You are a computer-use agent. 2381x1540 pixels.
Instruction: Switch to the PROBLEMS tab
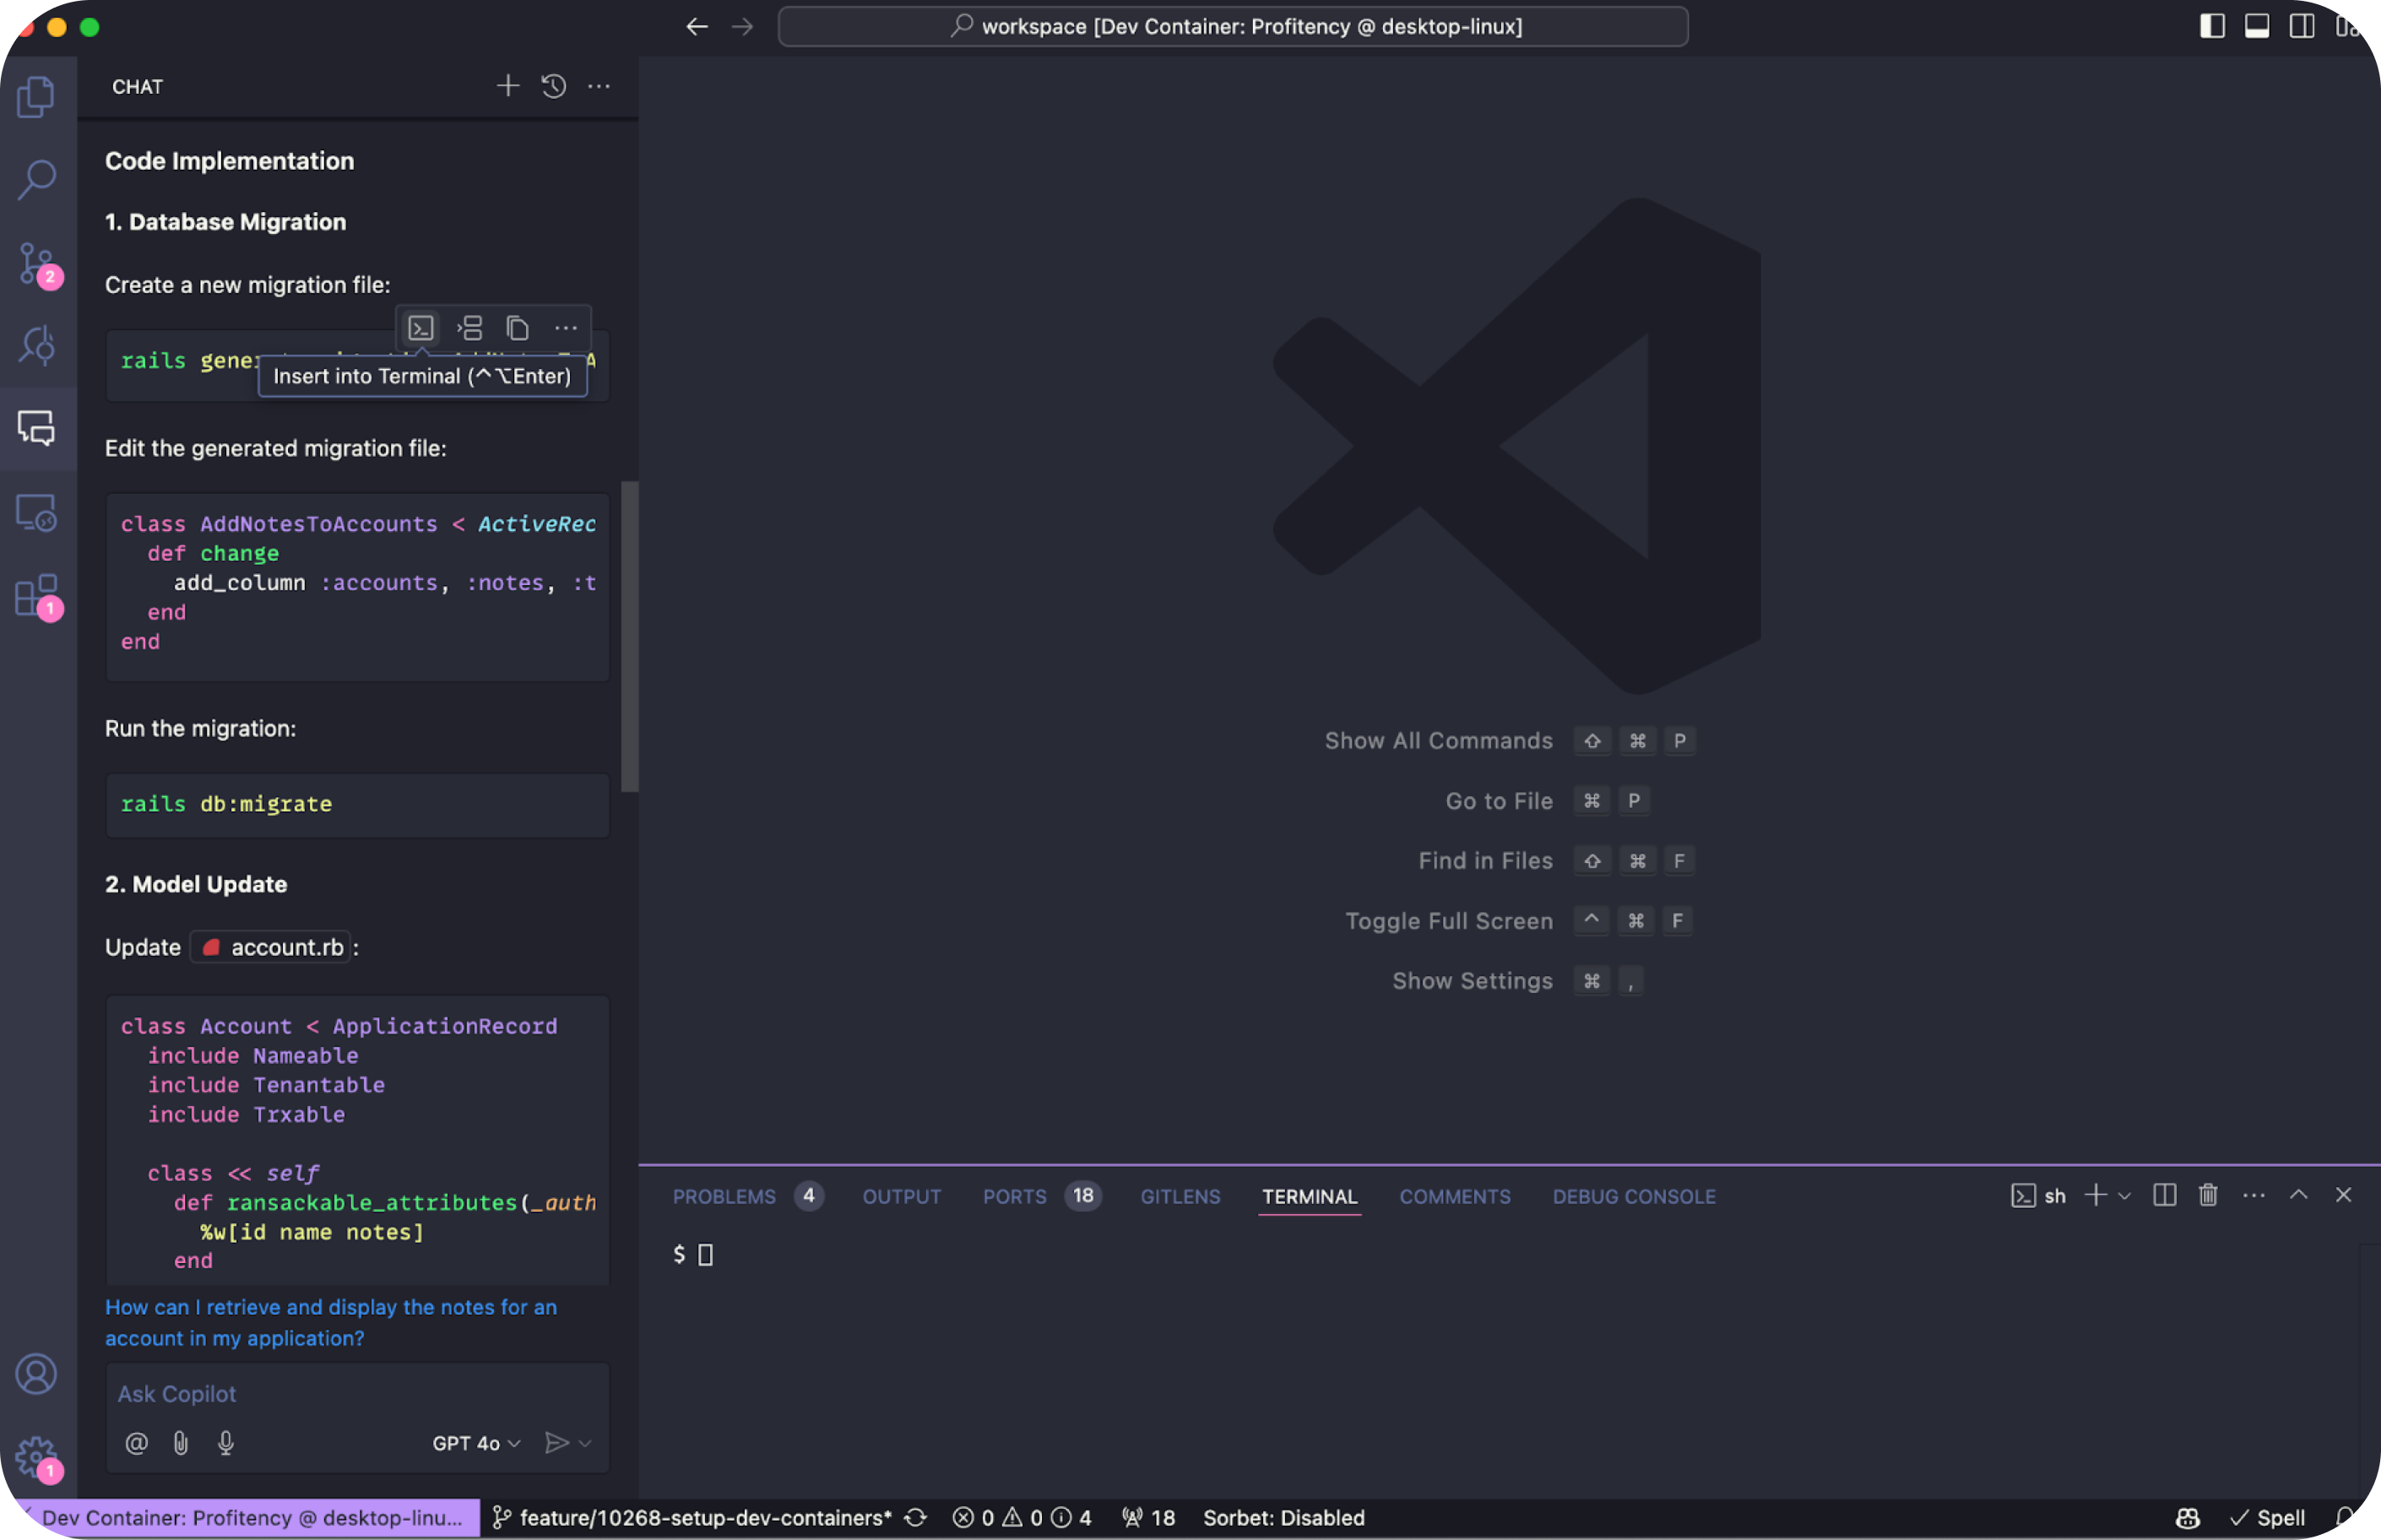(724, 1196)
